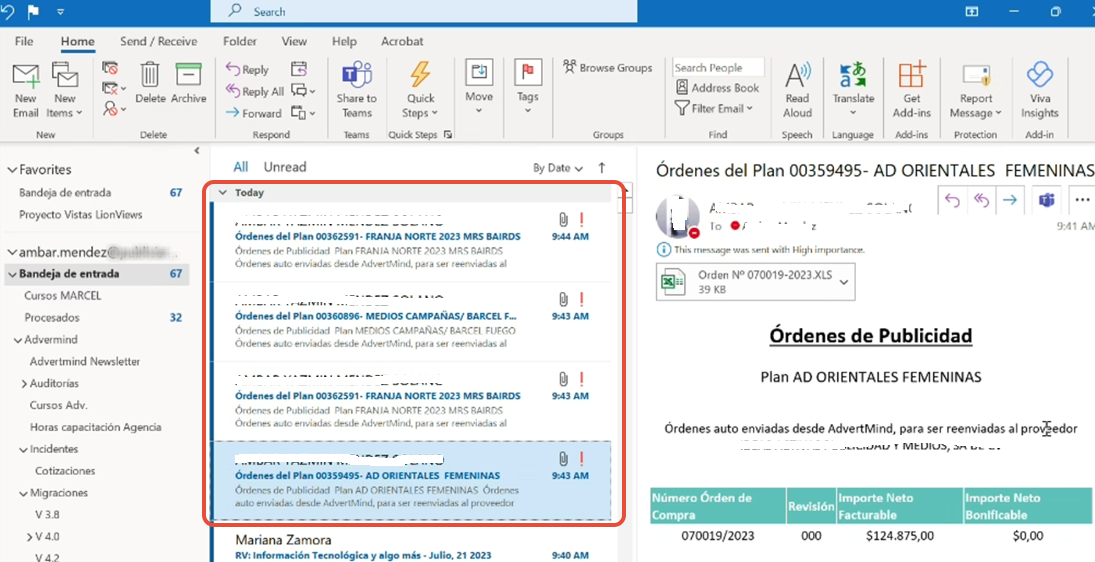1095x562 pixels.
Task: Select the Cotizaciones folder
Action: coord(65,471)
